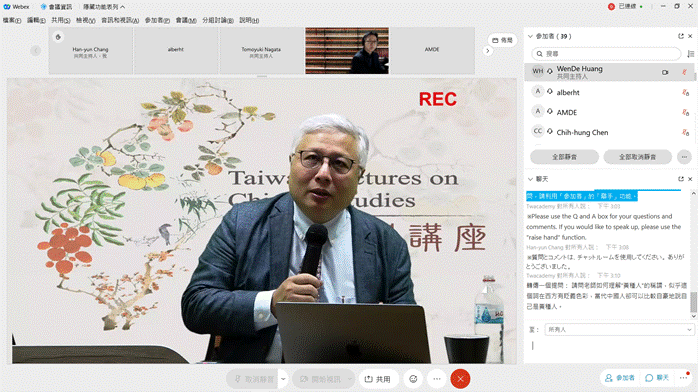Open more options in the meeting controls
This screenshot has width=698, height=392.
point(437,379)
